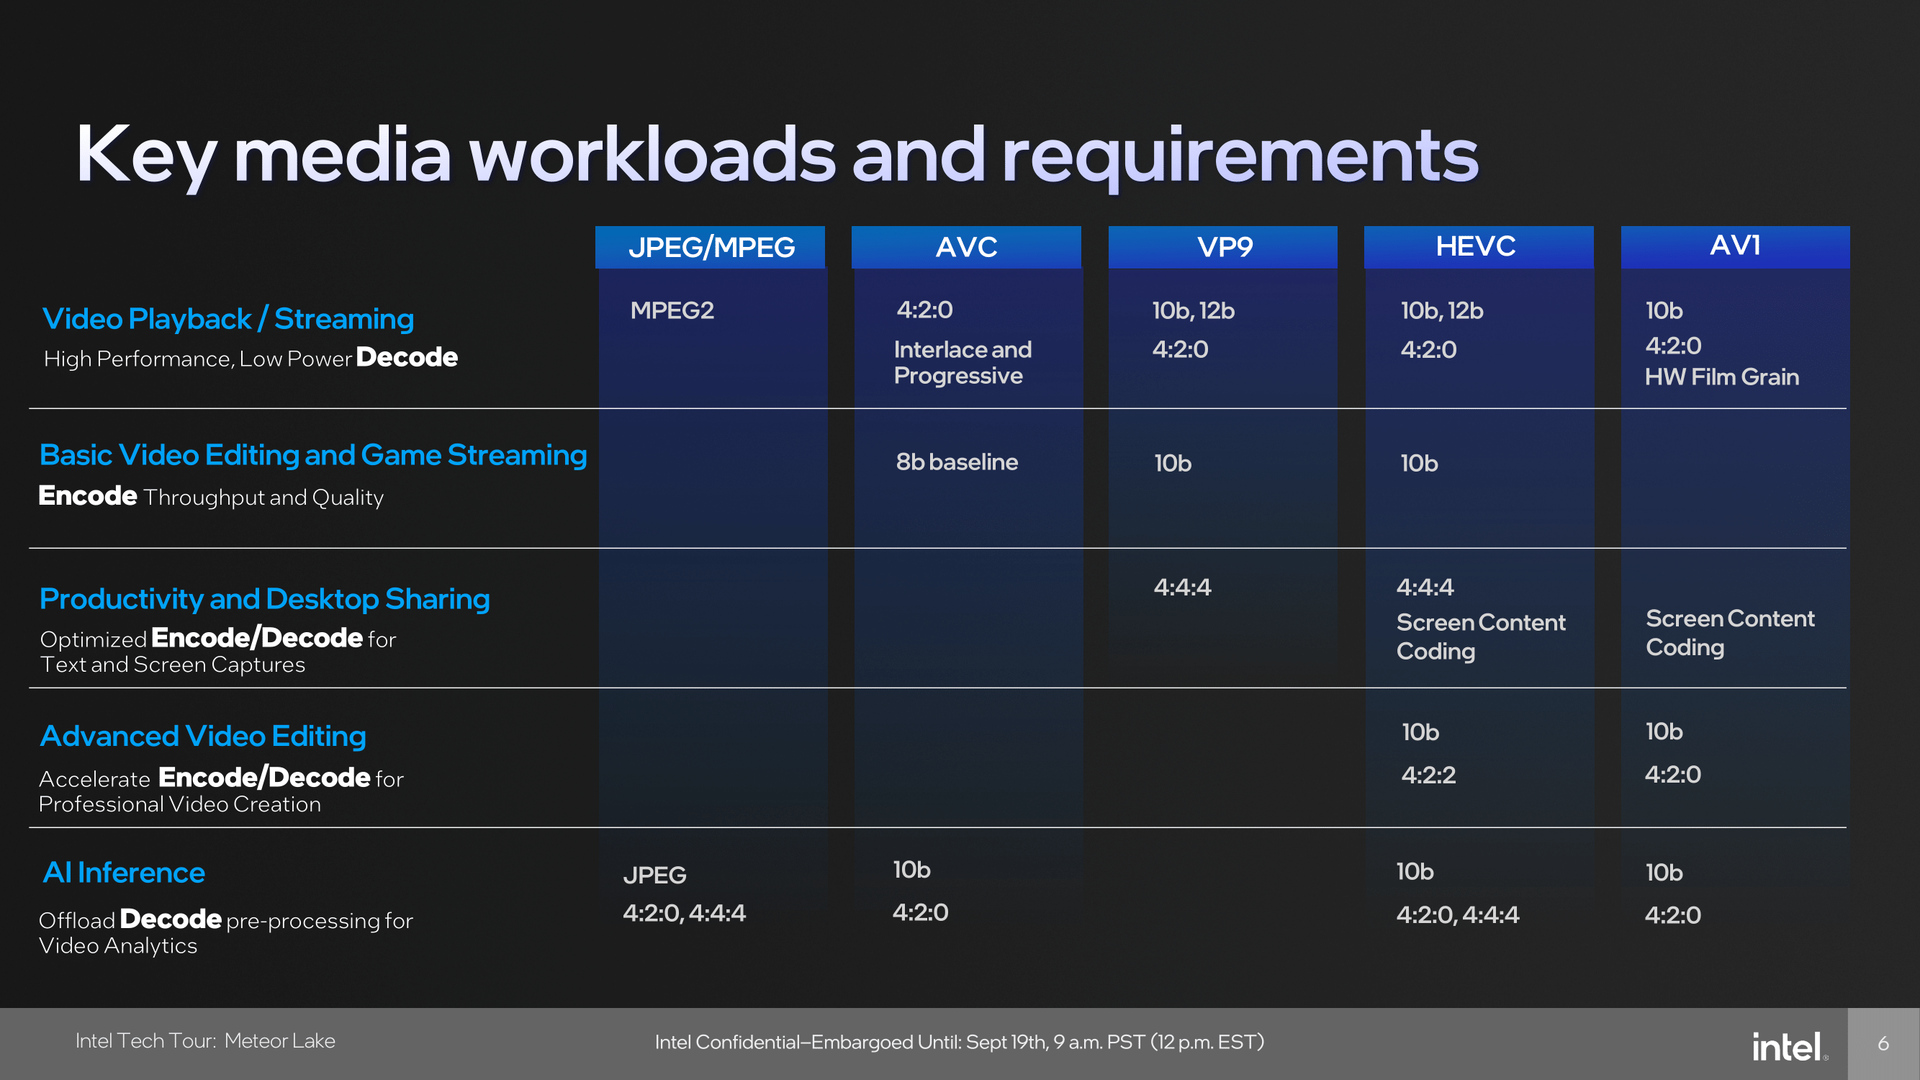This screenshot has height=1080, width=1920.
Task: Select the 'Intel Tech Tour: Meteor Lake' footer text
Action: [205, 1041]
